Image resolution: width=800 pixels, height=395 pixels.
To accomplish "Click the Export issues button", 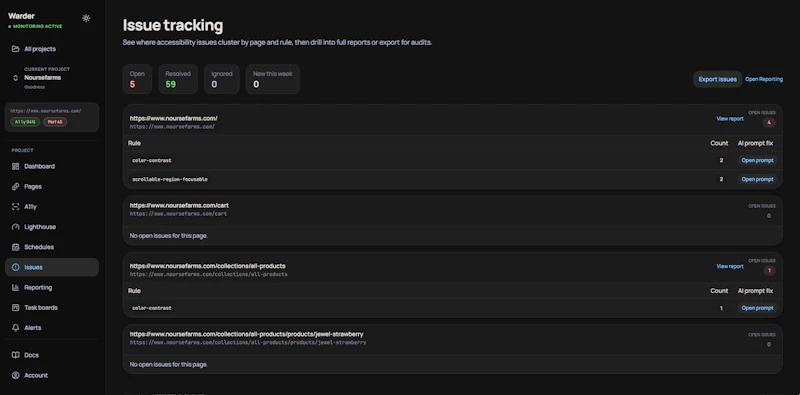I will pyautogui.click(x=717, y=79).
